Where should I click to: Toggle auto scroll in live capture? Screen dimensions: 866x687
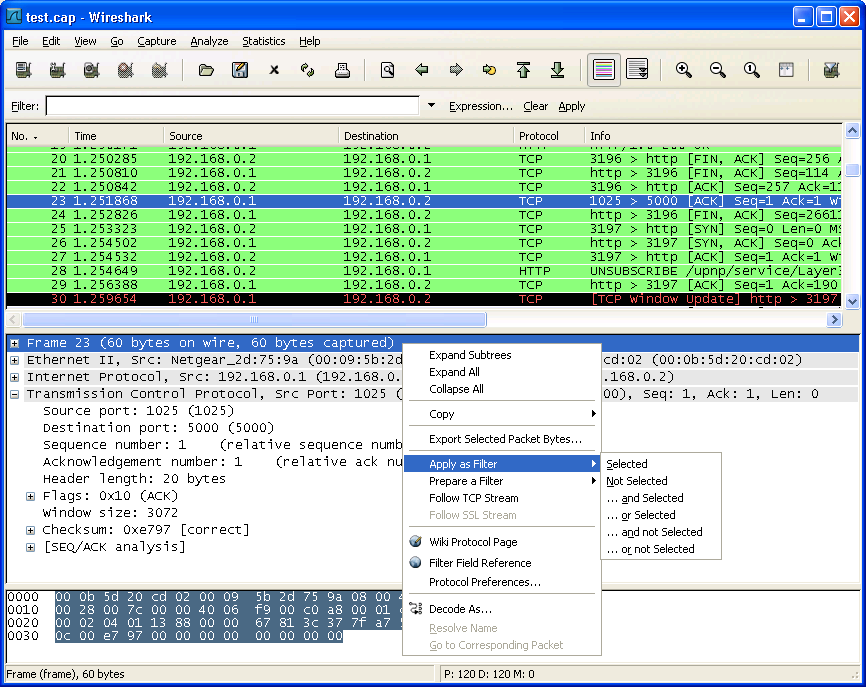[635, 70]
